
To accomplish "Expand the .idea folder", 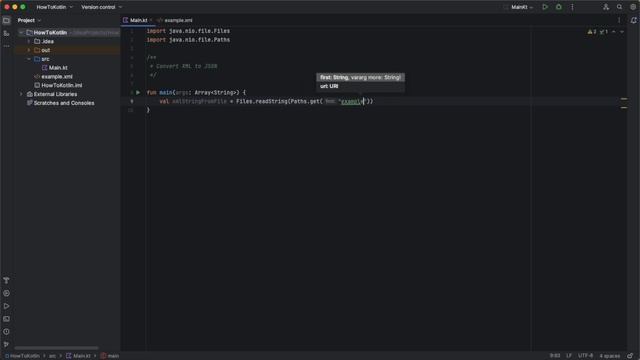I will tap(29, 41).
